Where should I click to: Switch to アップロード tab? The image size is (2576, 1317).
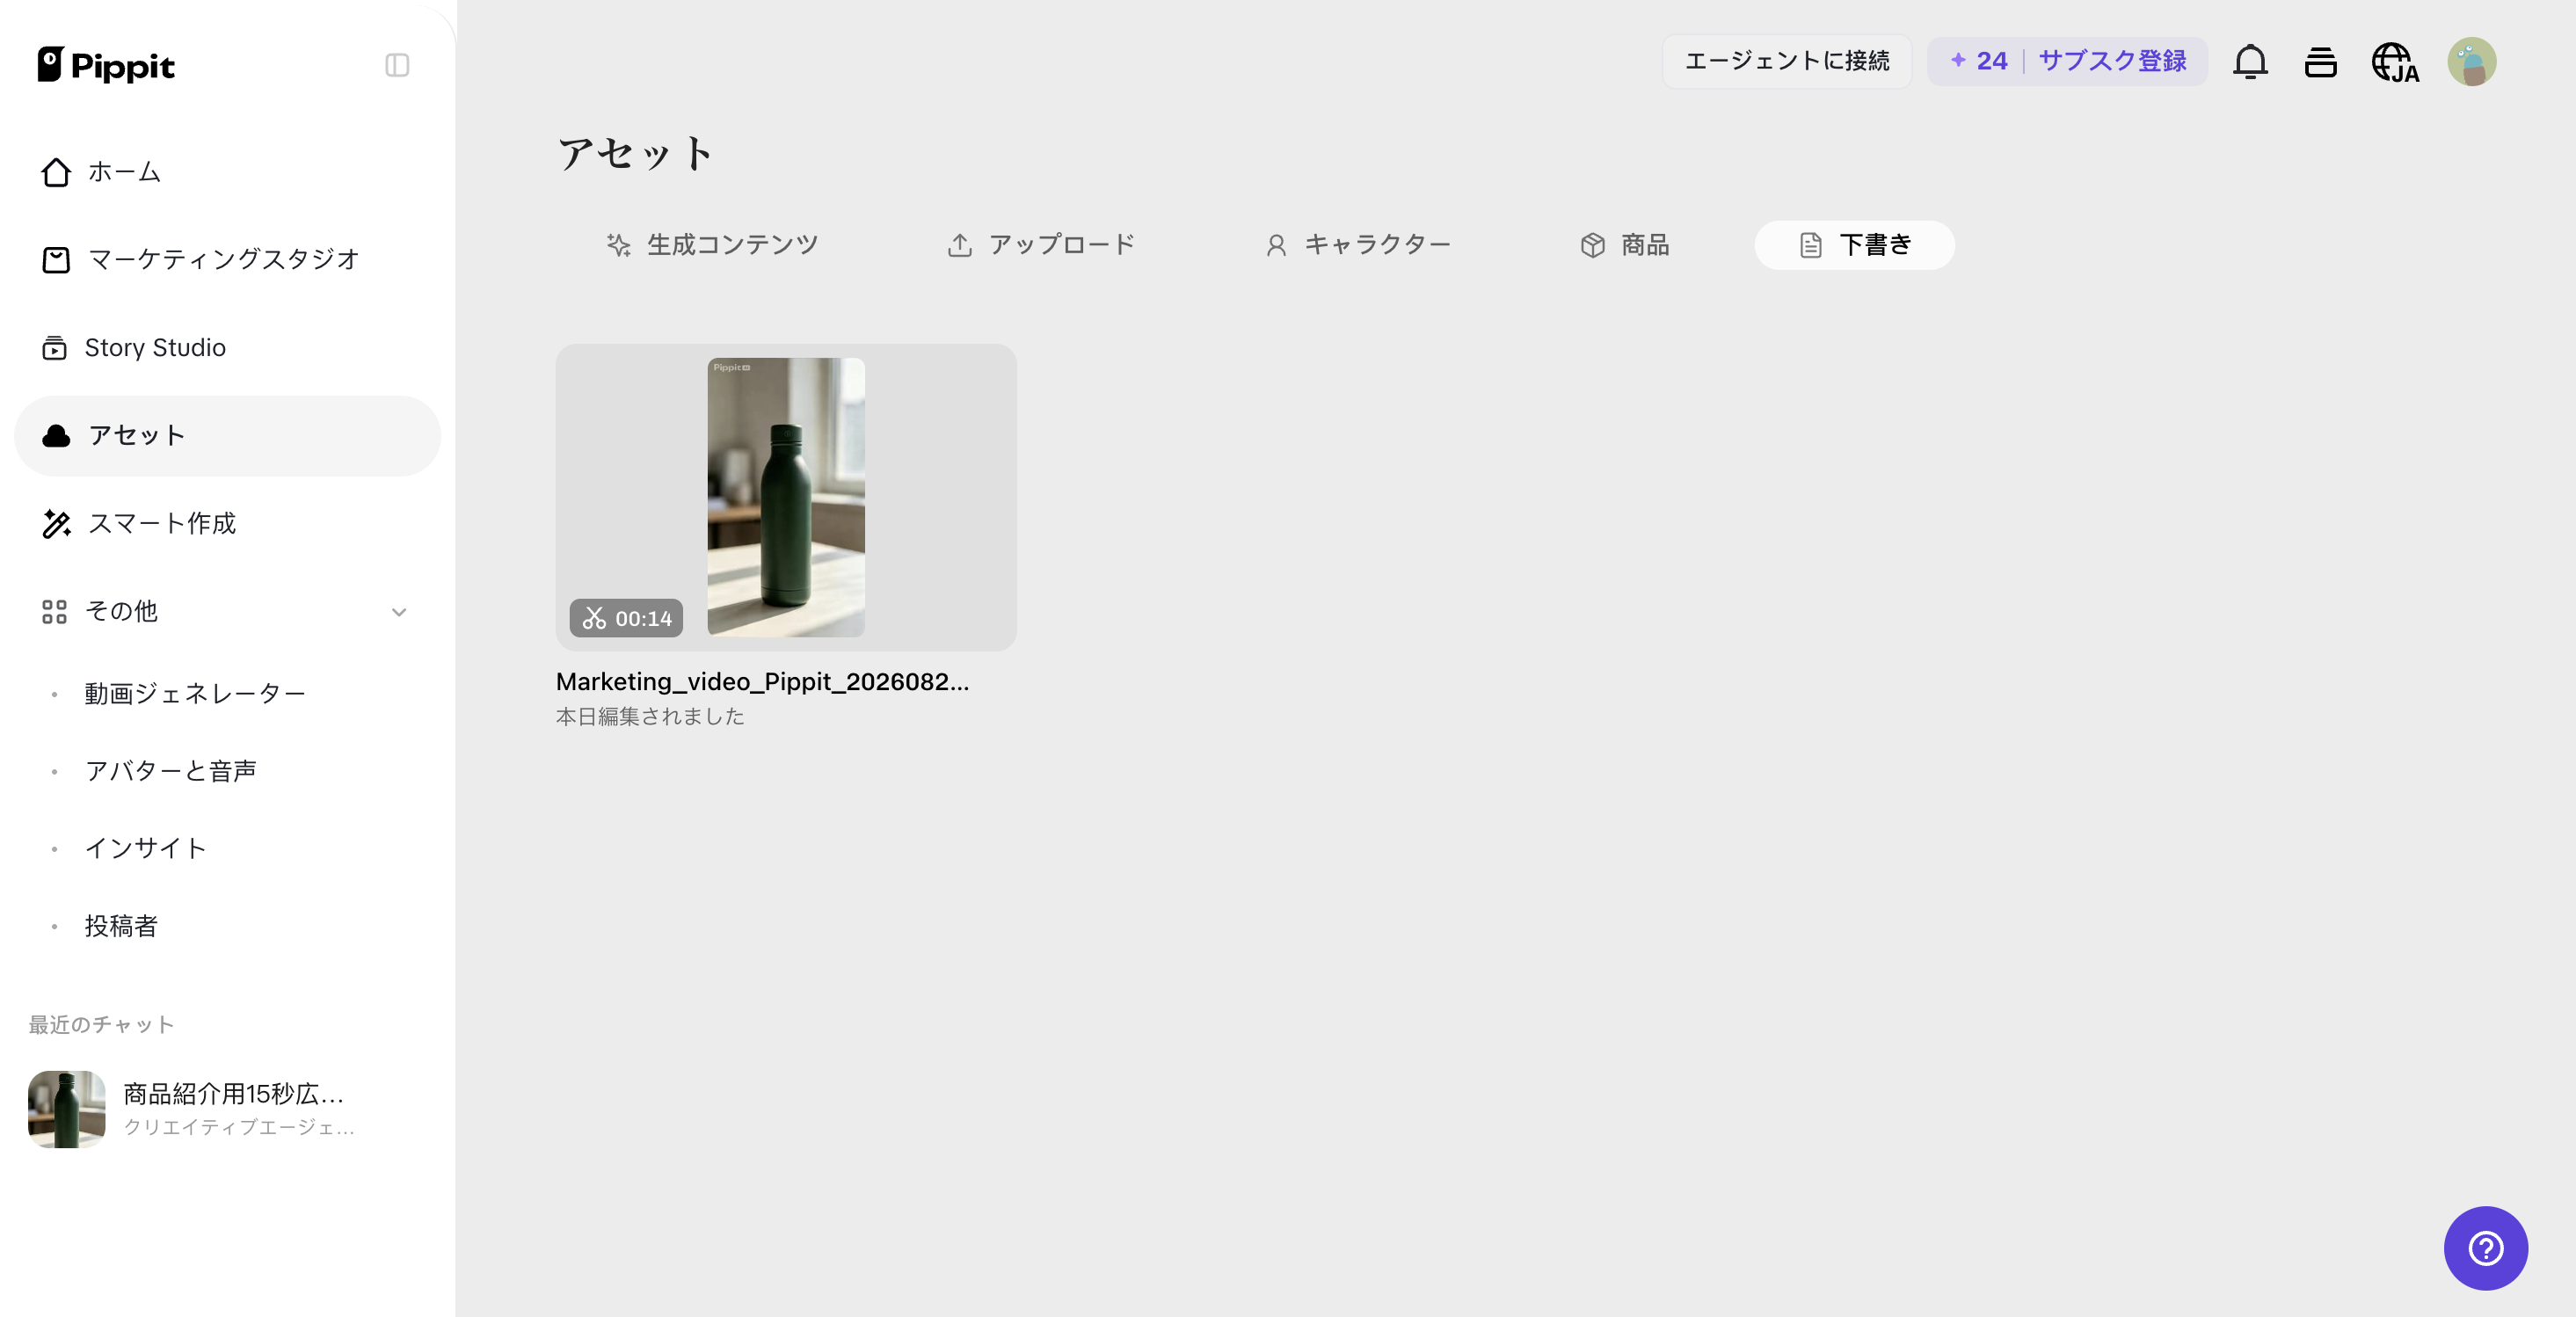point(1041,245)
